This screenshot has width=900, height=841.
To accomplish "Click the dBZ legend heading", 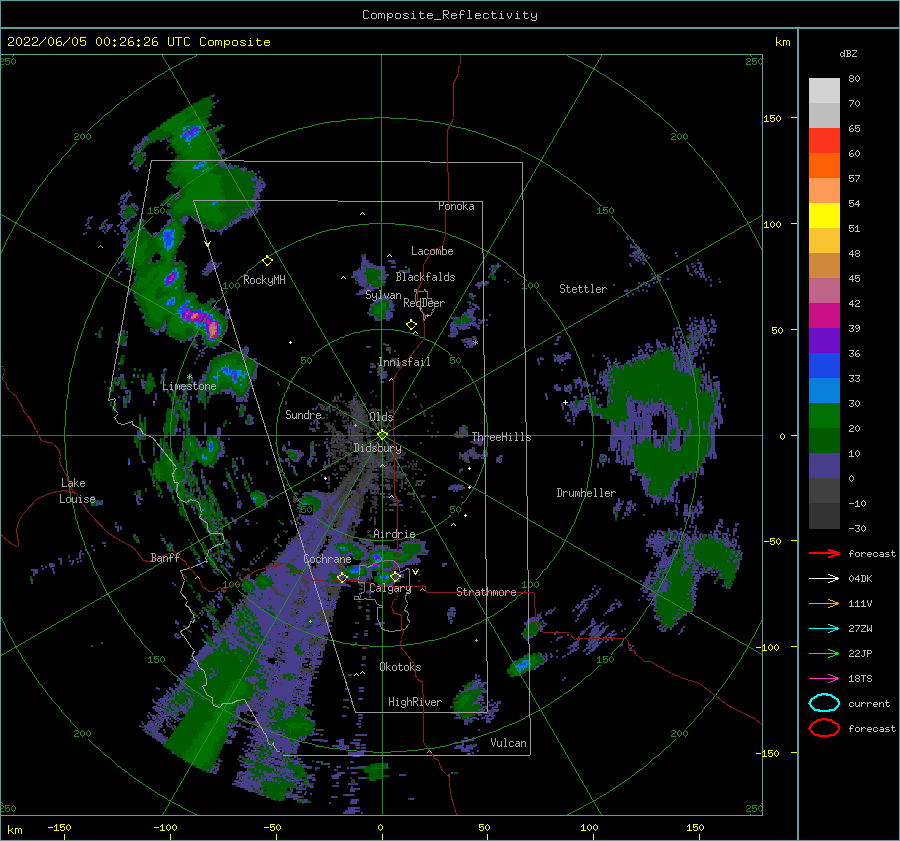I will pyautogui.click(x=848, y=53).
